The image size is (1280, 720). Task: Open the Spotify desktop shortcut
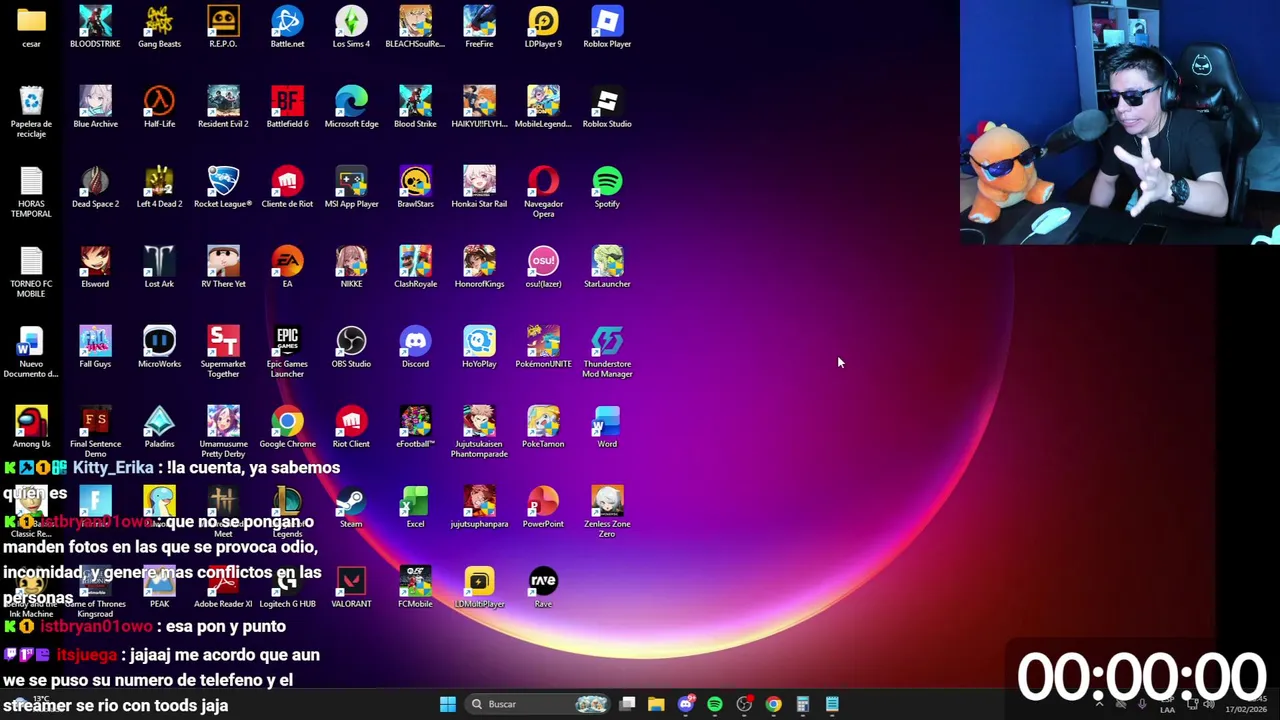tap(607, 187)
